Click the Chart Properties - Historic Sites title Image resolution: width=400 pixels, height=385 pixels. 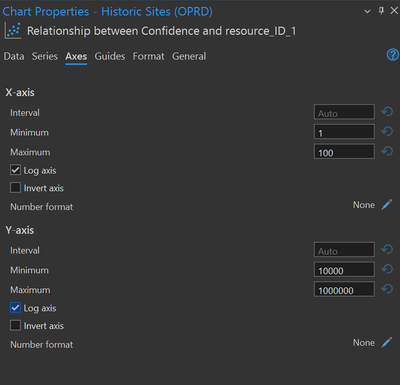coord(107,11)
